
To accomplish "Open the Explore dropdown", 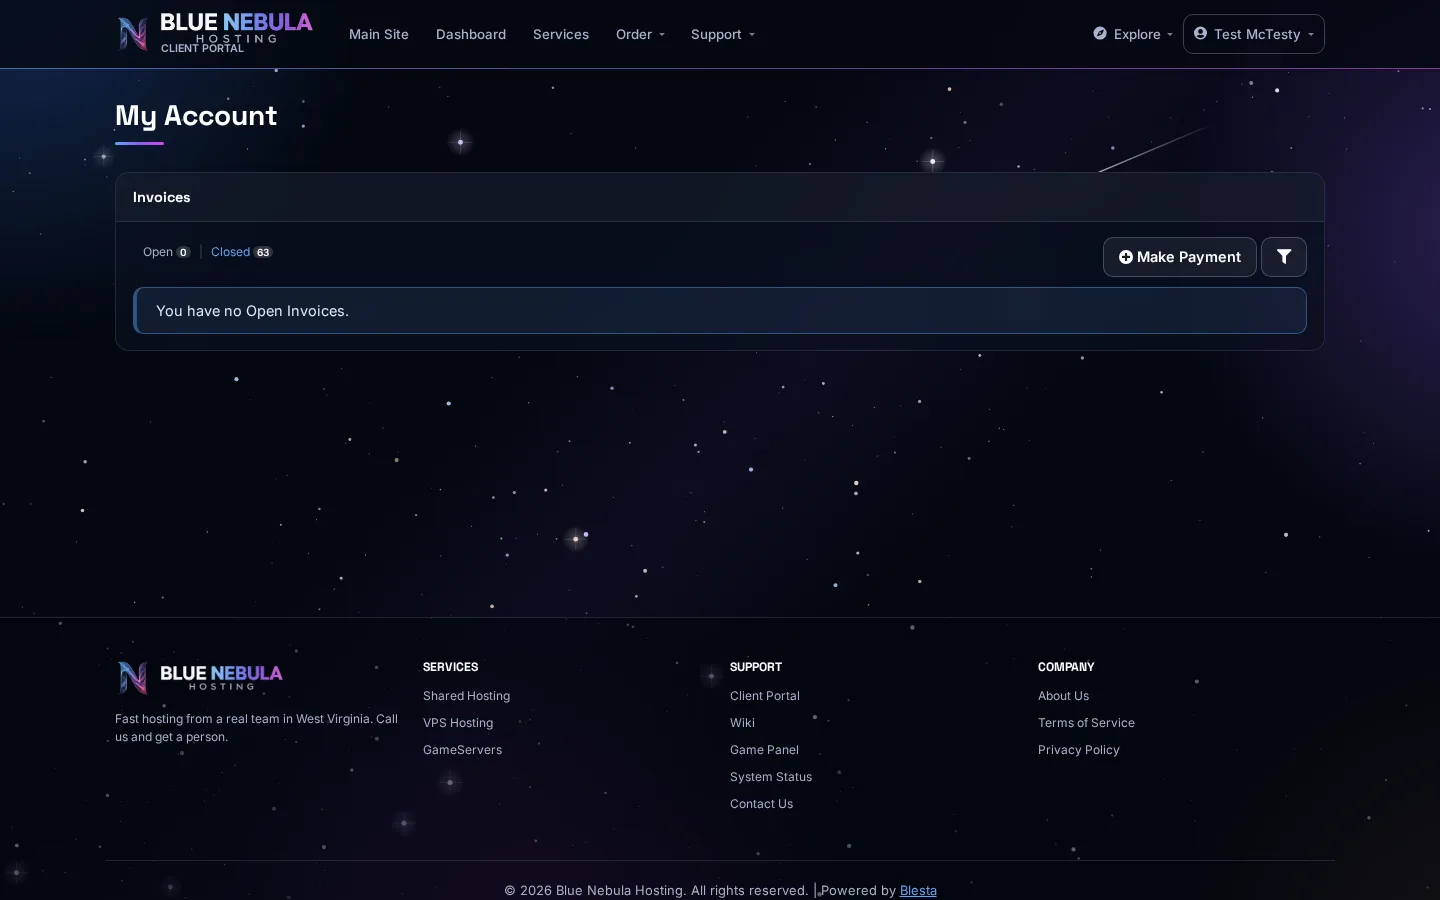I will click(x=1133, y=34).
